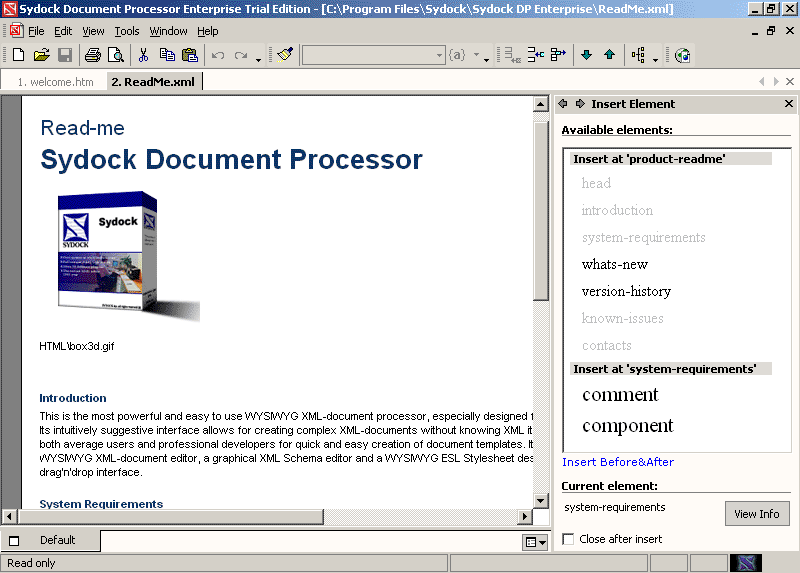The width and height of the screenshot is (800, 573).
Task: Show next document tab arrow
Action: tap(776, 81)
